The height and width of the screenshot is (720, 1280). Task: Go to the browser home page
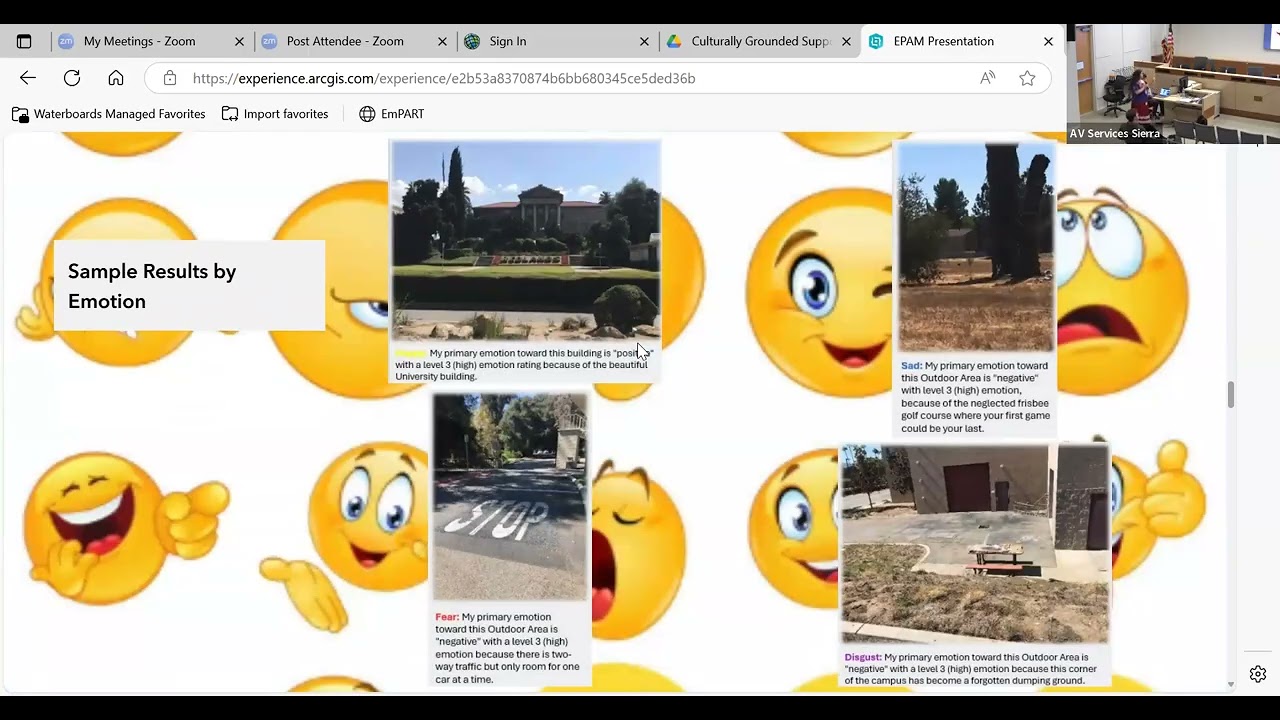[x=116, y=78]
